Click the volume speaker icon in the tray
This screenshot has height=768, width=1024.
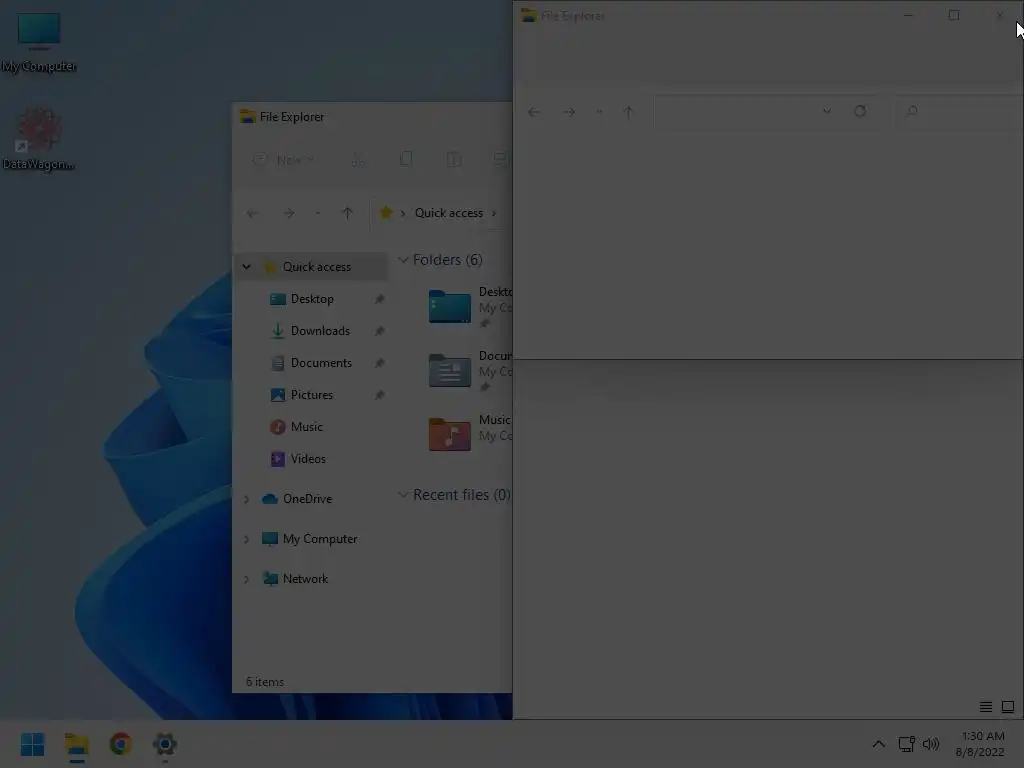[931, 744]
